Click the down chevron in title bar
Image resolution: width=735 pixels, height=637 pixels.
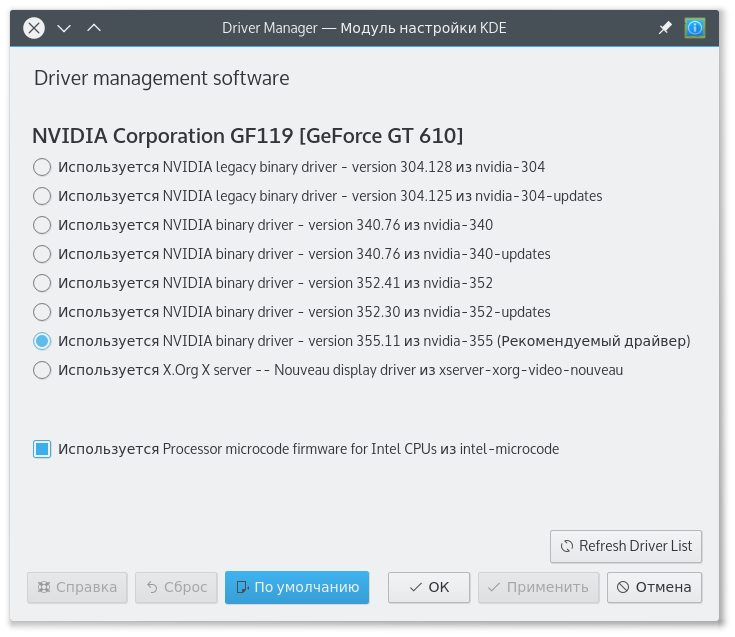64,28
